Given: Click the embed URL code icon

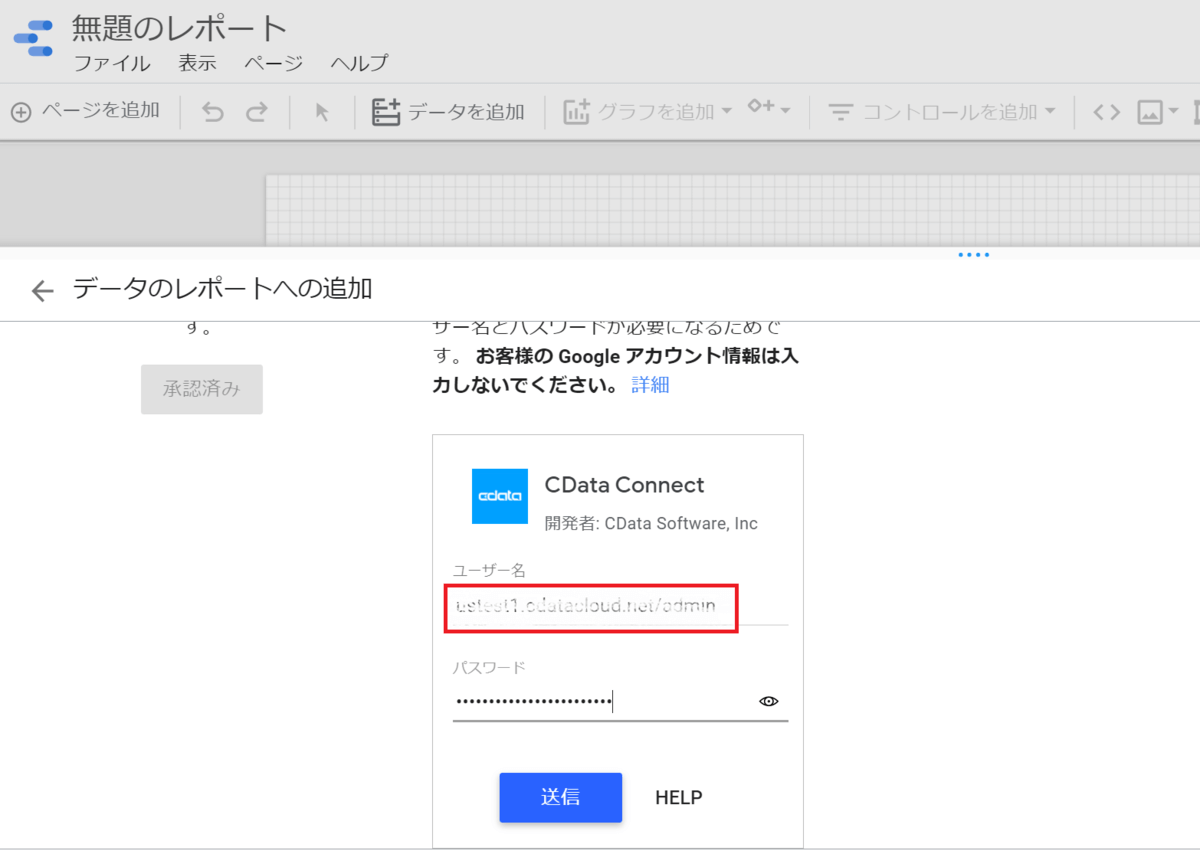Looking at the screenshot, I should coord(1106,112).
